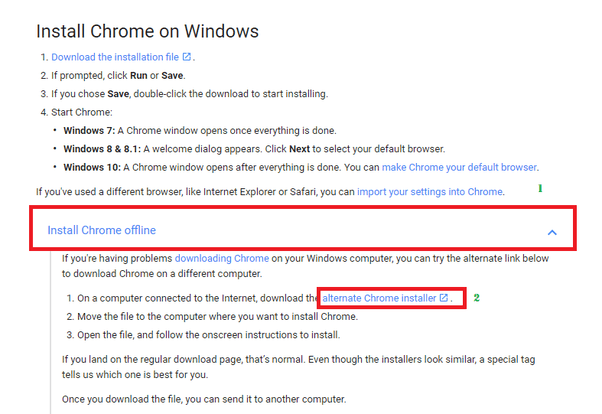This screenshot has width=602, height=414.
Task: Click the green number 1 annotation
Action: pos(541,188)
